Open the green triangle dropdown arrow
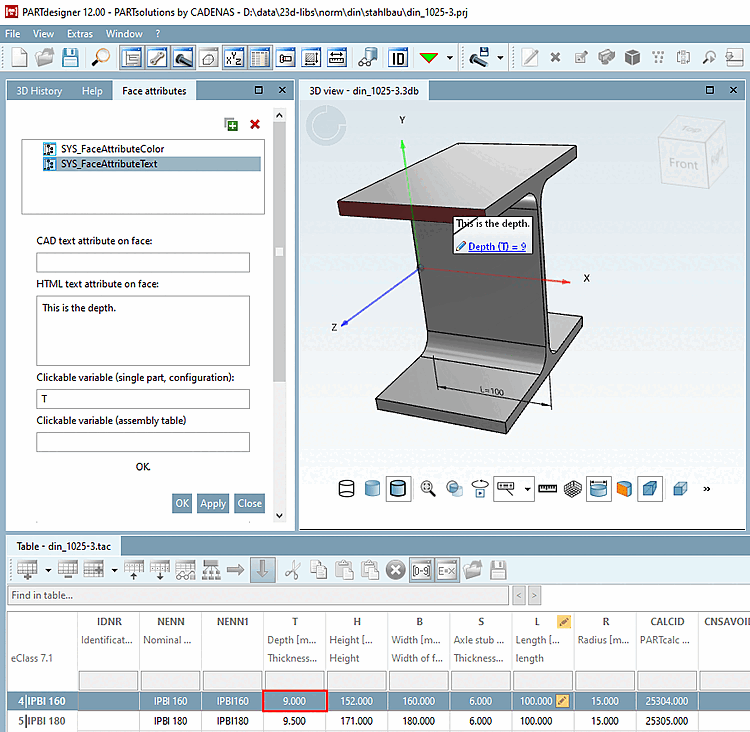The width and height of the screenshot is (750, 732). 450,58
